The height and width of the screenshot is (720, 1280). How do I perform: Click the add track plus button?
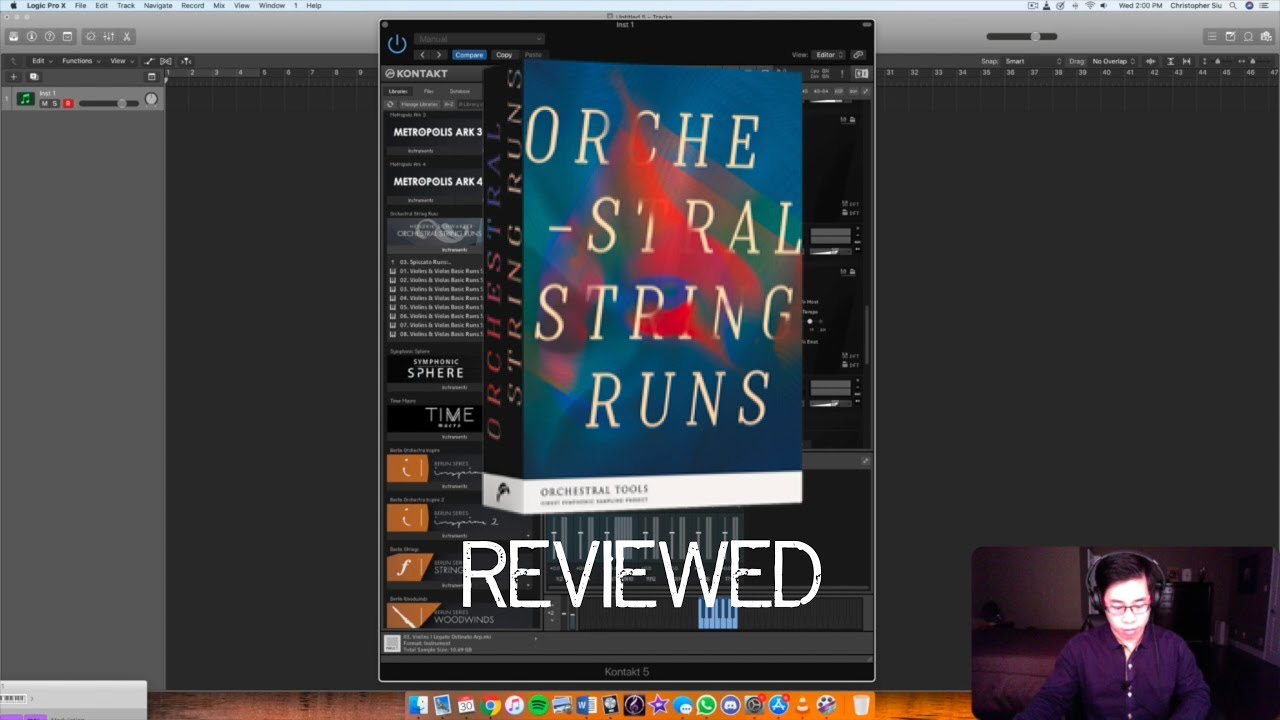click(x=14, y=76)
